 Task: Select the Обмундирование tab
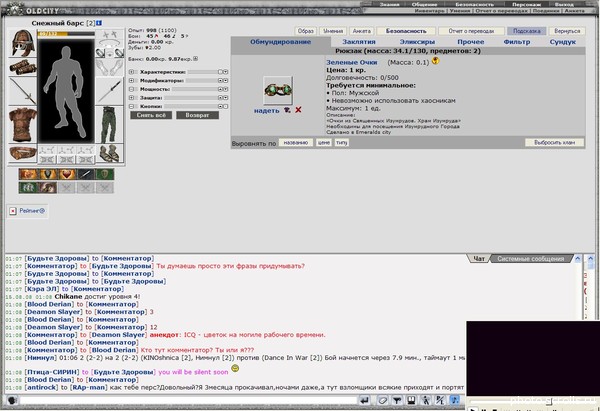click(x=280, y=42)
